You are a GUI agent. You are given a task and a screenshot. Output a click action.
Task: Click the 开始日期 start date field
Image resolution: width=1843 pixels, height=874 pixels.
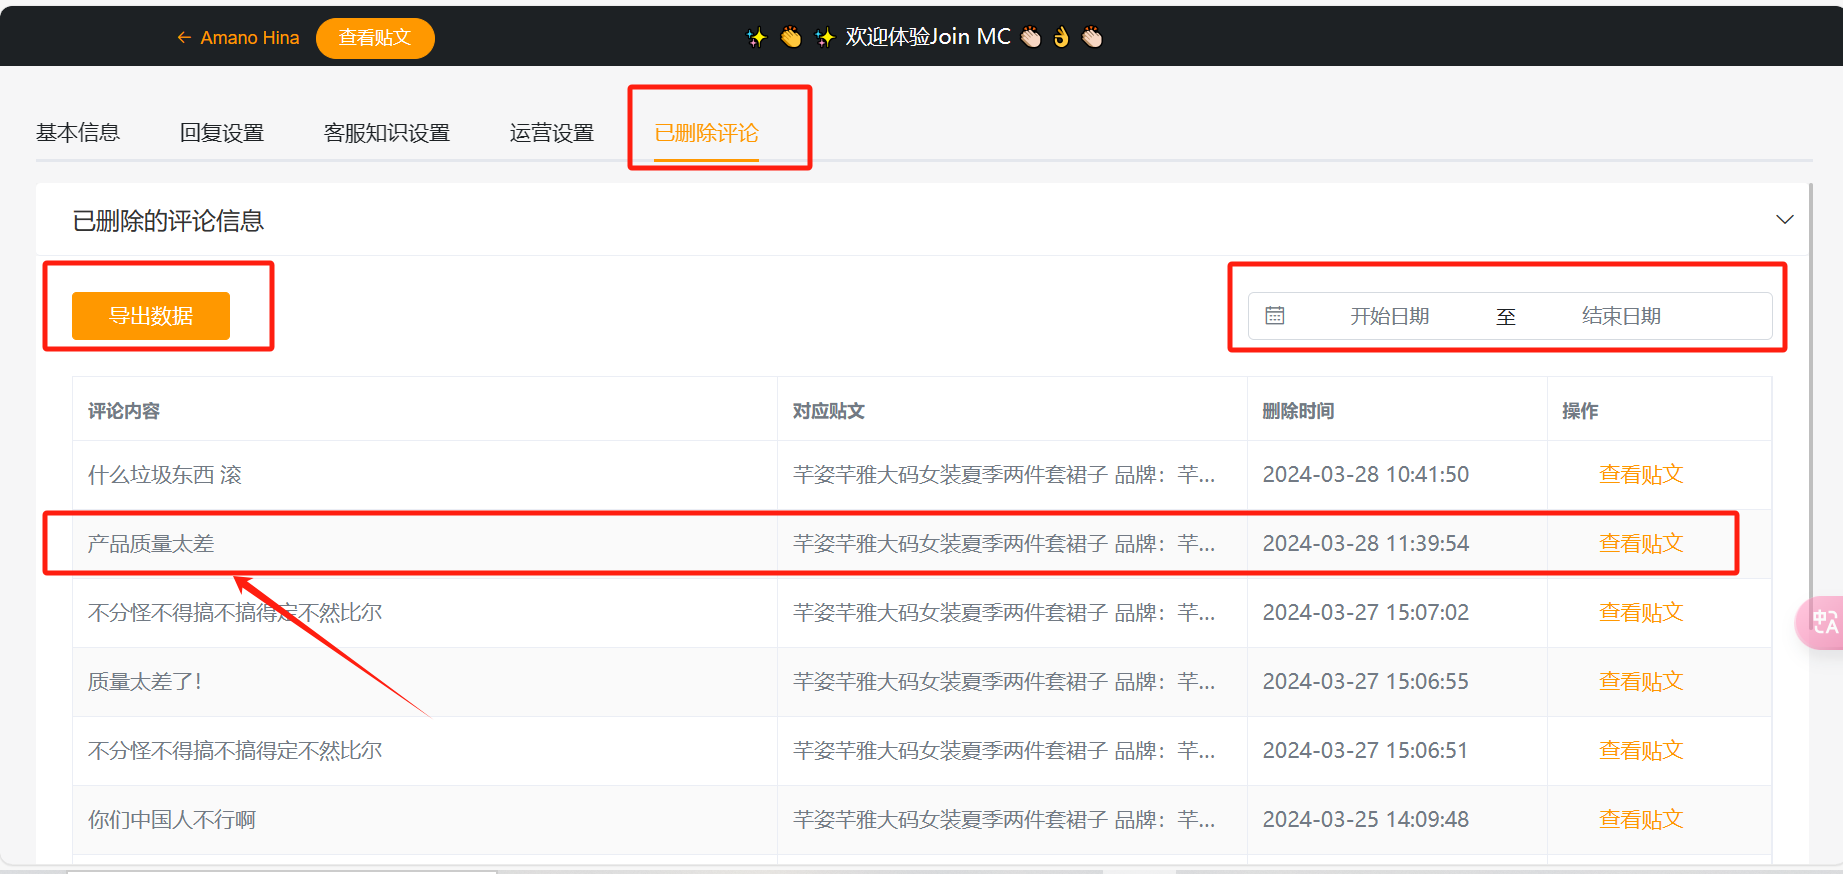[x=1389, y=316]
